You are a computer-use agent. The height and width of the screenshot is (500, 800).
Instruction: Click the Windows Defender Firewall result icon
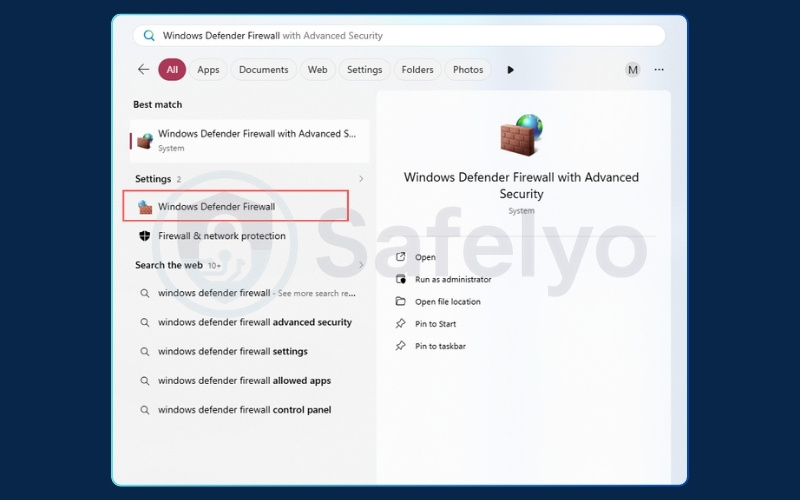pyautogui.click(x=145, y=207)
